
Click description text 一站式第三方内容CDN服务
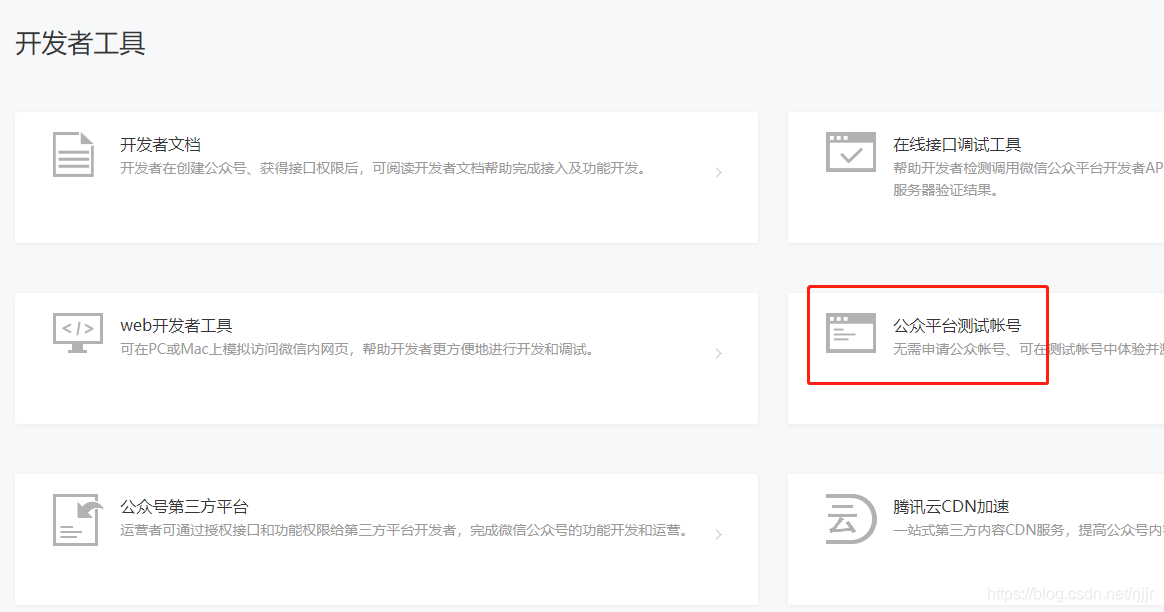(x=978, y=530)
